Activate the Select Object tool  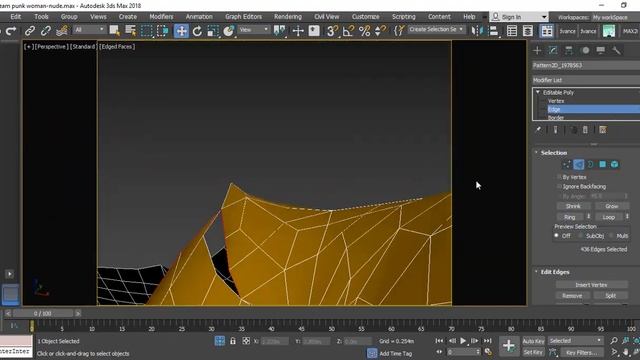[115, 31]
